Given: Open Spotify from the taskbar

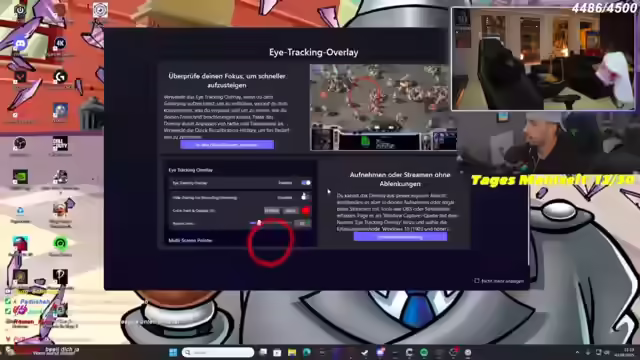Looking at the screenshot, I should 424,352.
